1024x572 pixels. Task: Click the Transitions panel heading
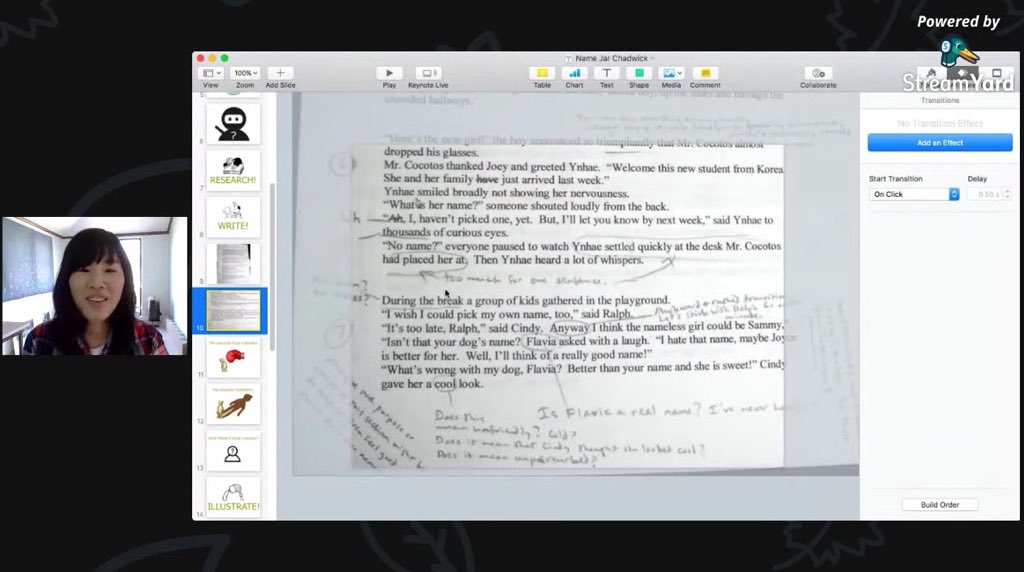point(940,101)
